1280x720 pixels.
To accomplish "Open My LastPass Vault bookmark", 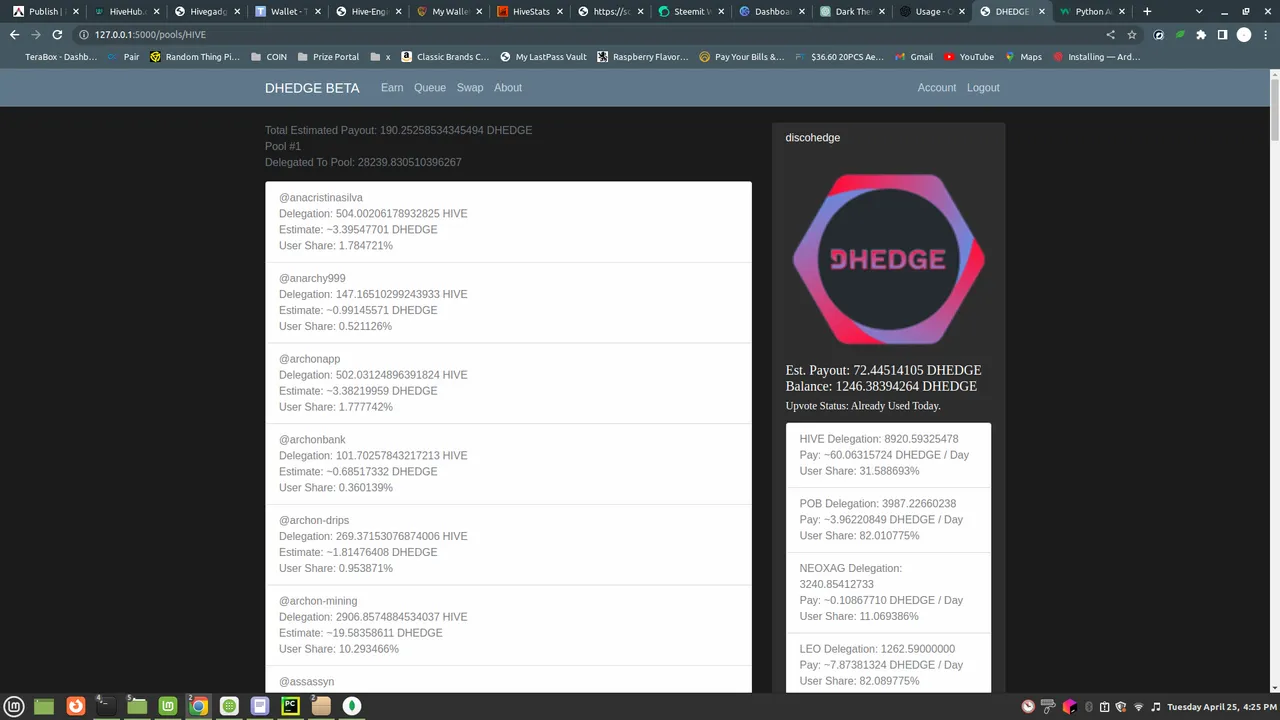I will (543, 57).
